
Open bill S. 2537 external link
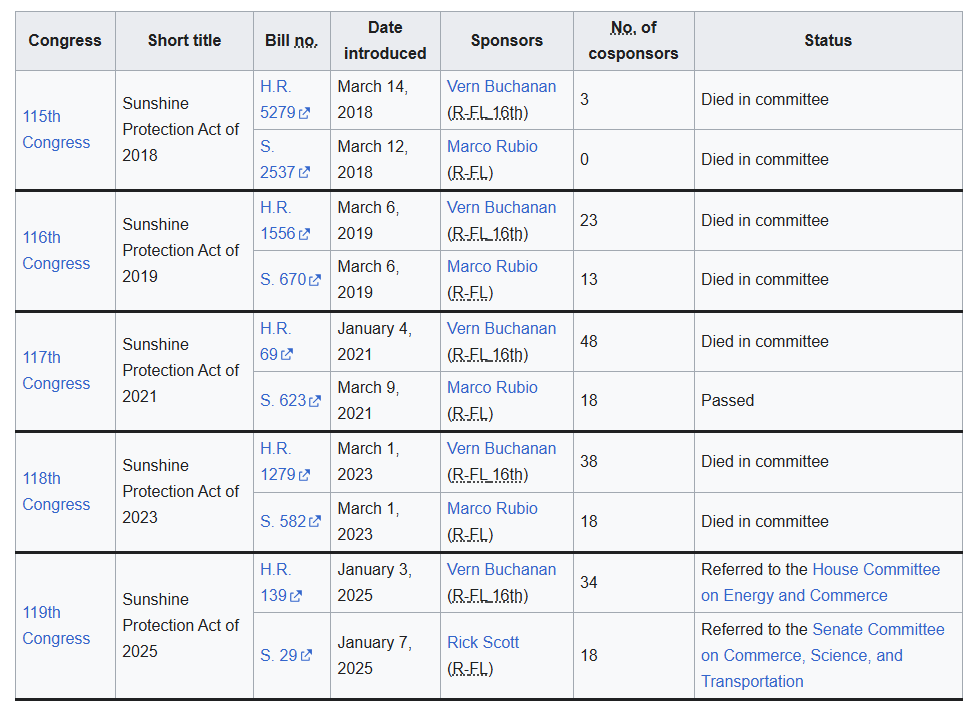pyautogui.click(x=285, y=159)
